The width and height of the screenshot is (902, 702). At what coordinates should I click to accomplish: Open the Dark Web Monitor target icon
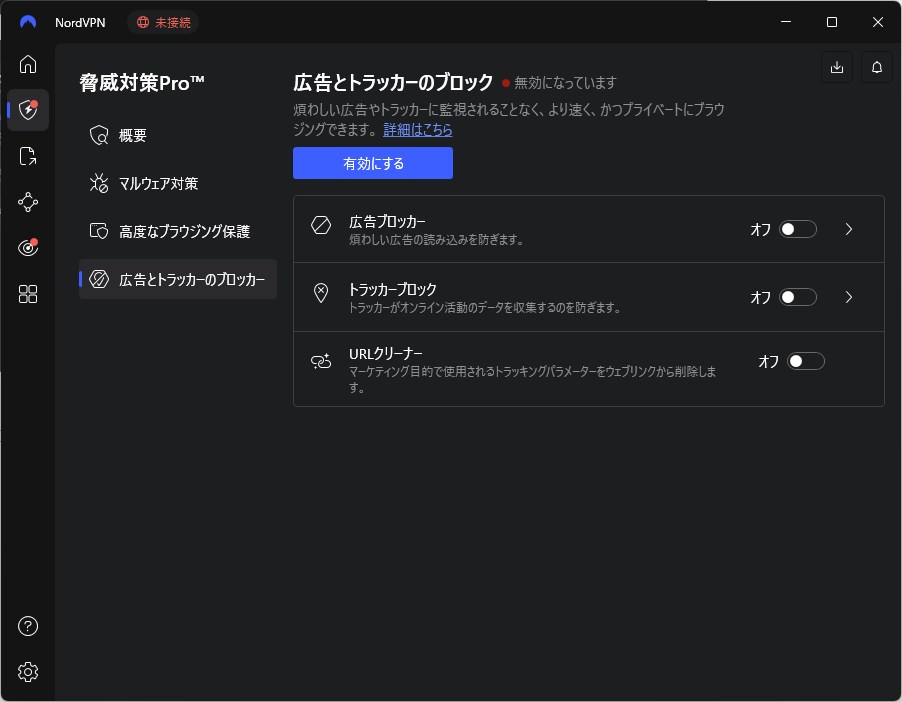coord(28,248)
